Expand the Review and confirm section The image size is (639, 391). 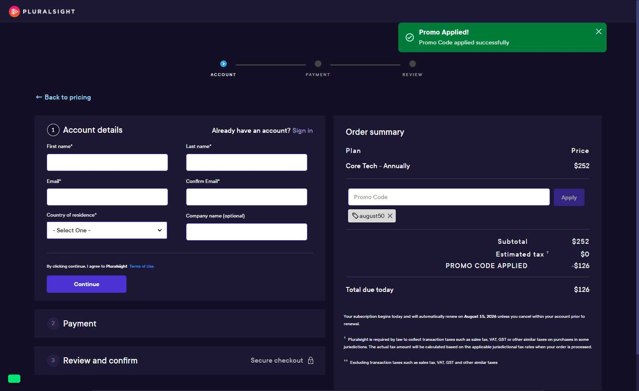pyautogui.click(x=180, y=360)
